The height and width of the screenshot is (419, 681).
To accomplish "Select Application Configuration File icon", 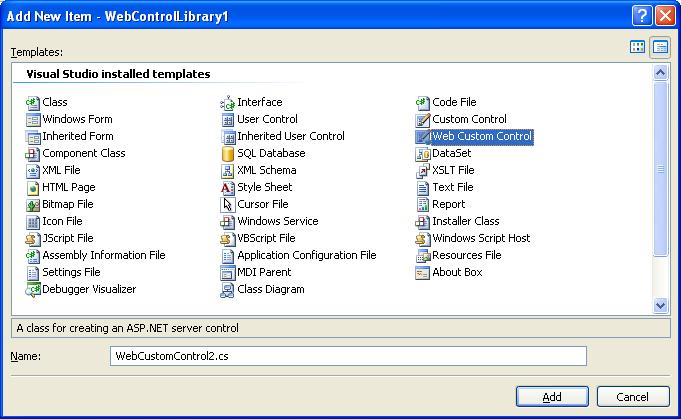I will pos(228,256).
